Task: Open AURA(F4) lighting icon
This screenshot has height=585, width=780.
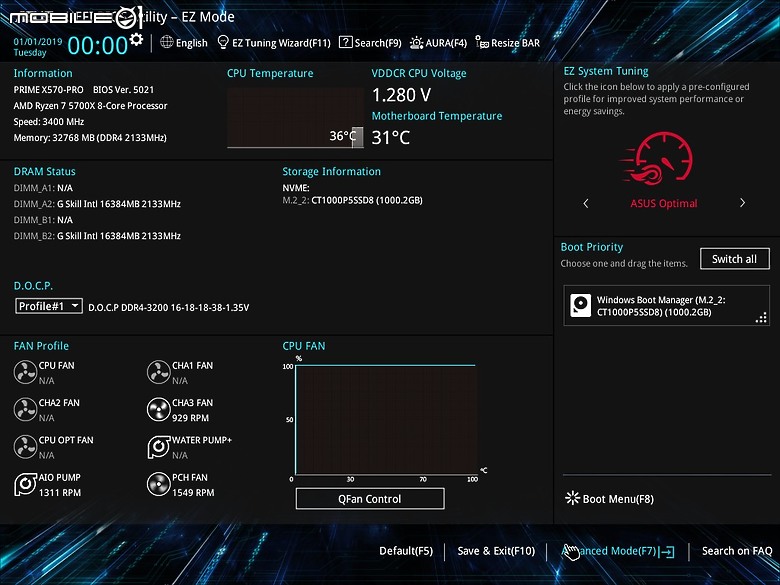Action: 416,43
